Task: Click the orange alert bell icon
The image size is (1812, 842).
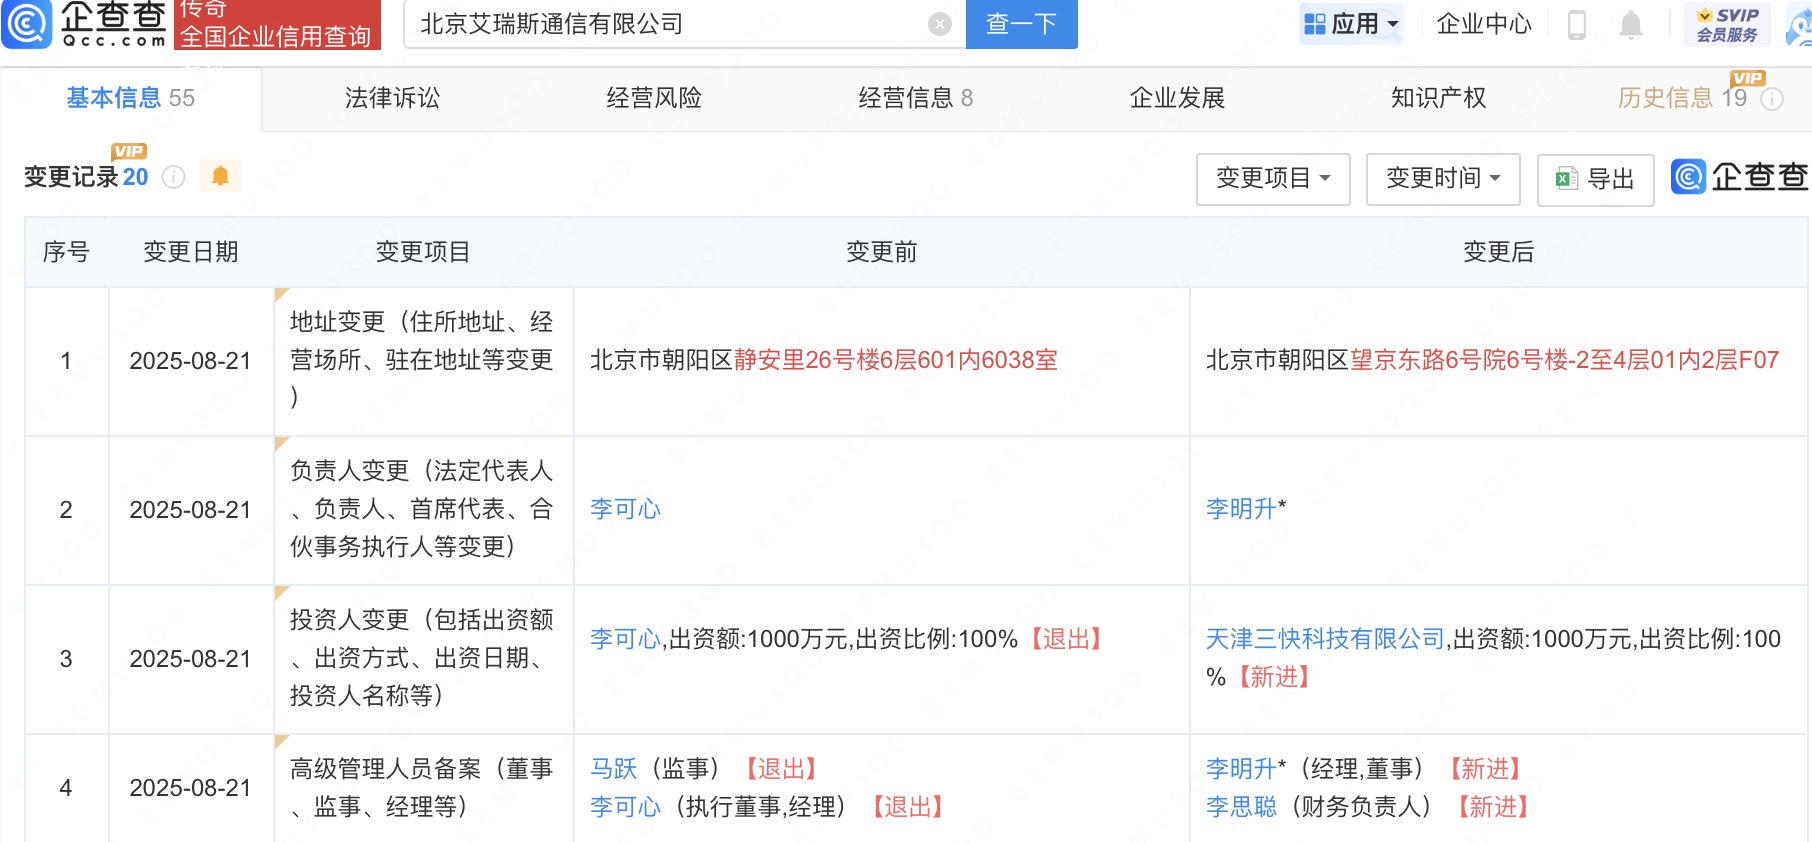Action: coord(220,177)
